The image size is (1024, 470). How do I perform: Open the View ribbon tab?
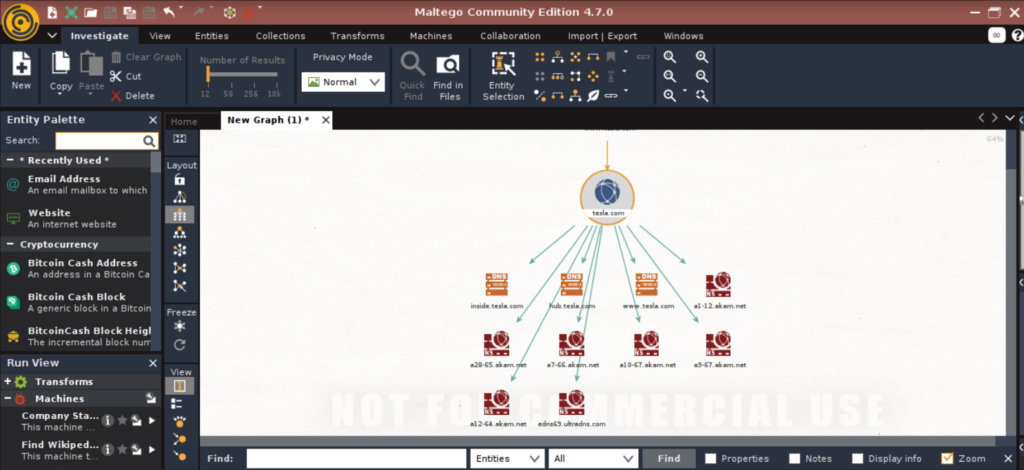tap(160, 36)
